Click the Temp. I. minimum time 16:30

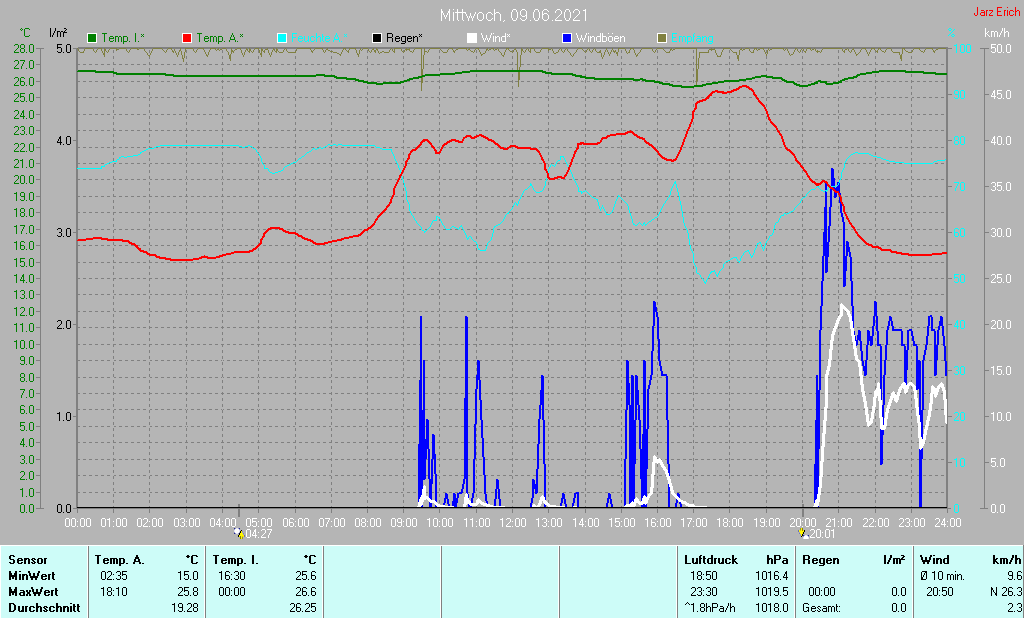point(232,576)
